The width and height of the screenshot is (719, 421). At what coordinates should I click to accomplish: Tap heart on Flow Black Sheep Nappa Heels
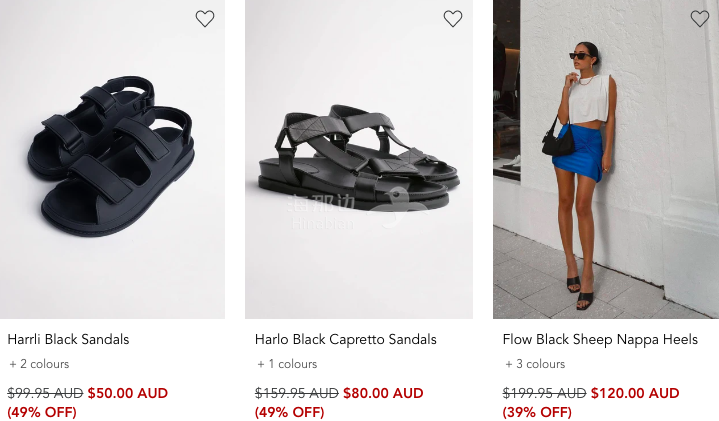pyautogui.click(x=700, y=19)
